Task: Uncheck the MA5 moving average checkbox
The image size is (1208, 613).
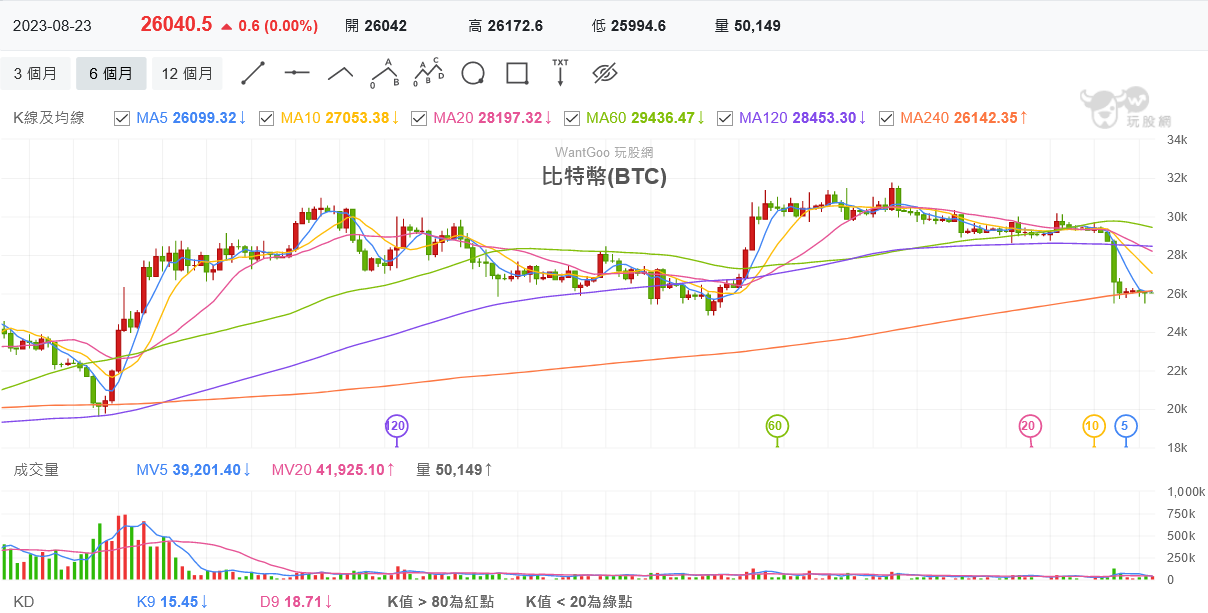Action: (x=122, y=118)
